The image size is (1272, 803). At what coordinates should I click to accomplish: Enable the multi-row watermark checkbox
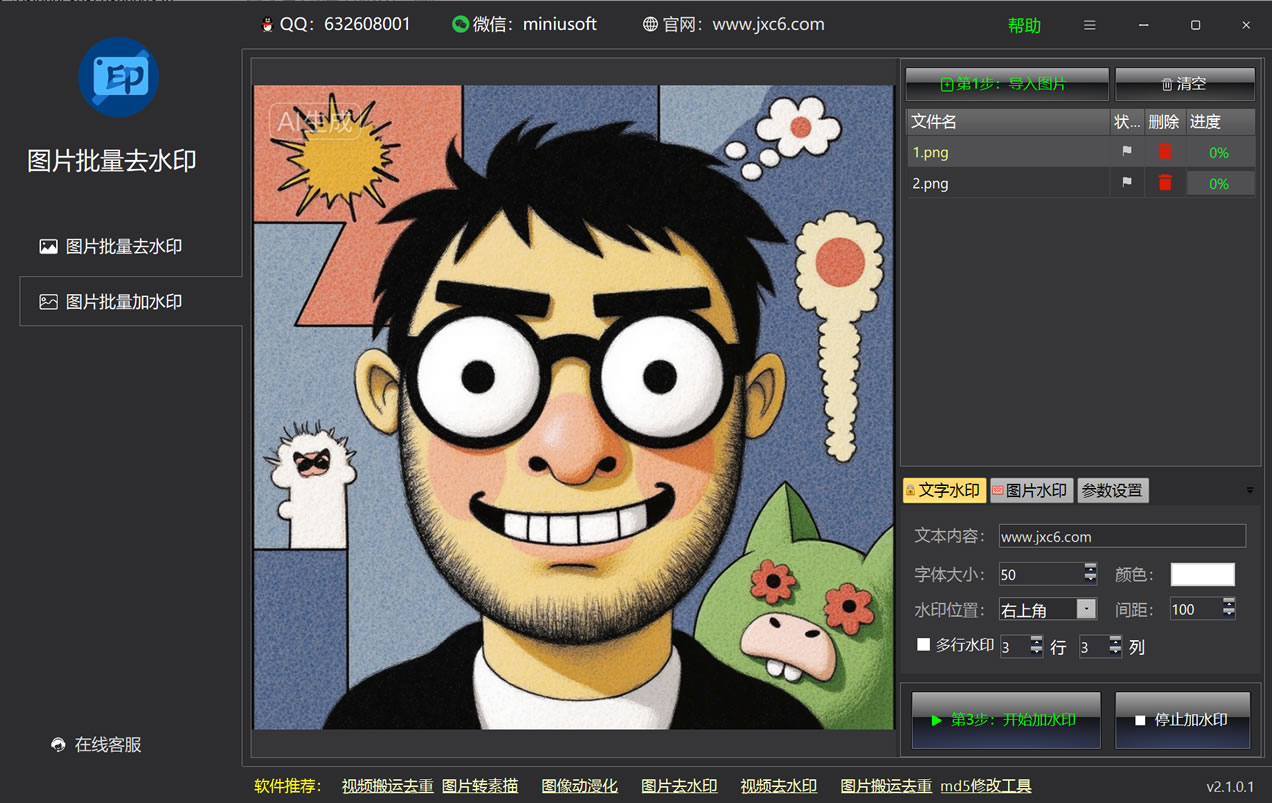click(x=923, y=645)
